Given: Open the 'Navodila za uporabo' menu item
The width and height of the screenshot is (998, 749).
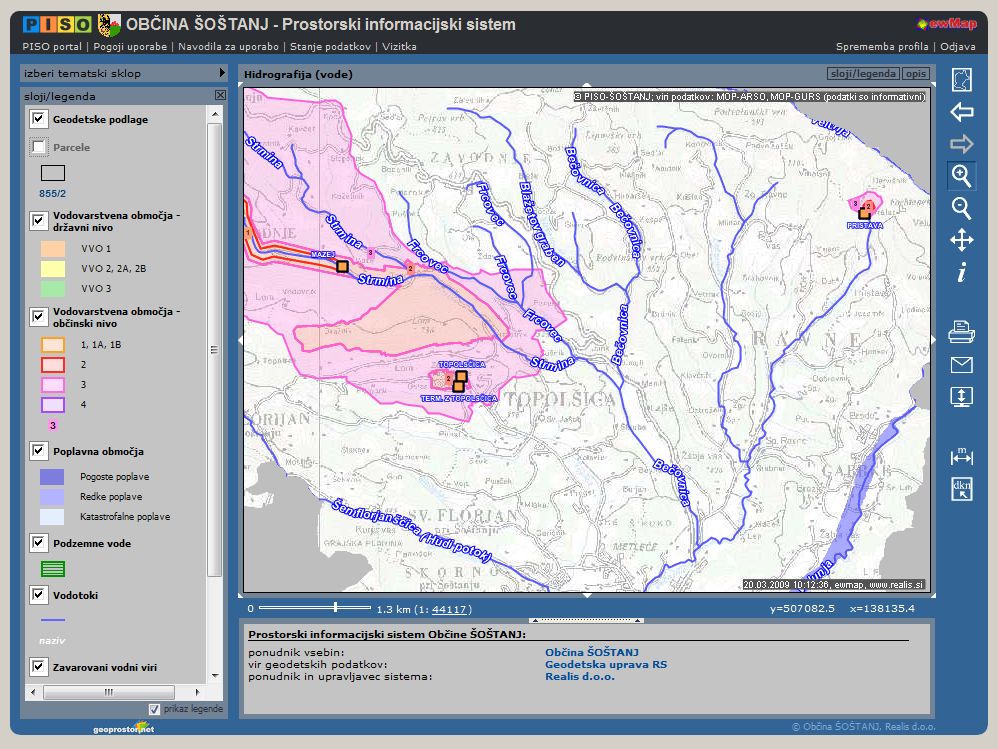Looking at the screenshot, I should [x=229, y=46].
